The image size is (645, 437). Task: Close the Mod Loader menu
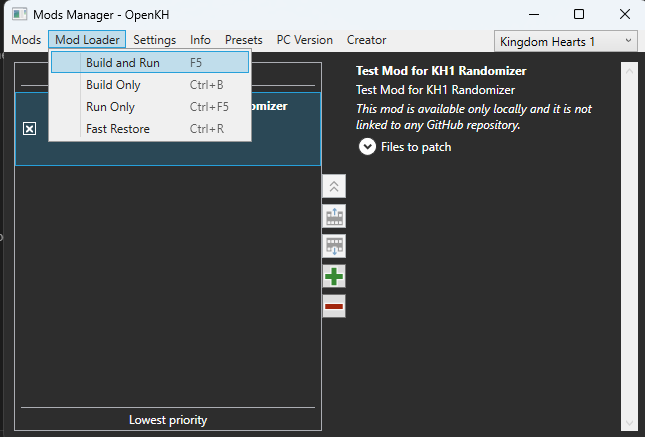coord(87,40)
